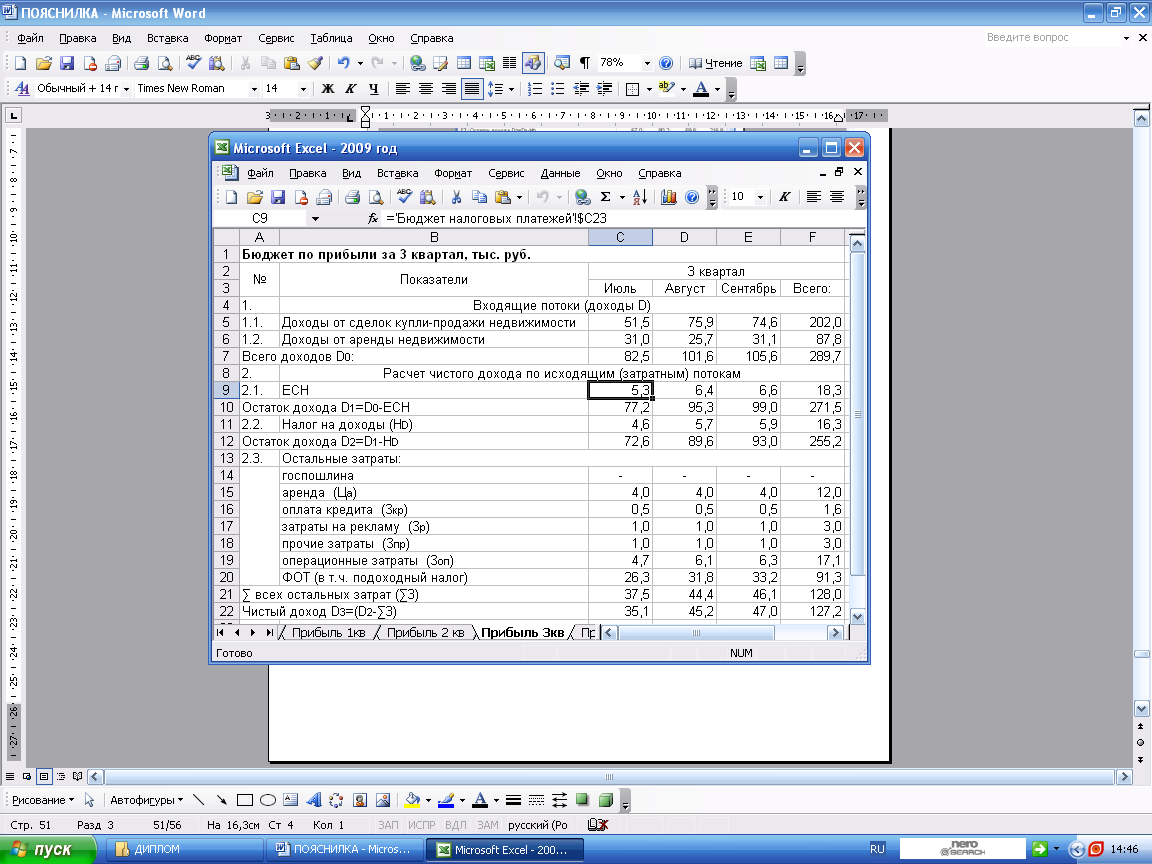The image size is (1152, 864).
Task: Open the Excel Name Box dropdown arrow
Action: 315,218
